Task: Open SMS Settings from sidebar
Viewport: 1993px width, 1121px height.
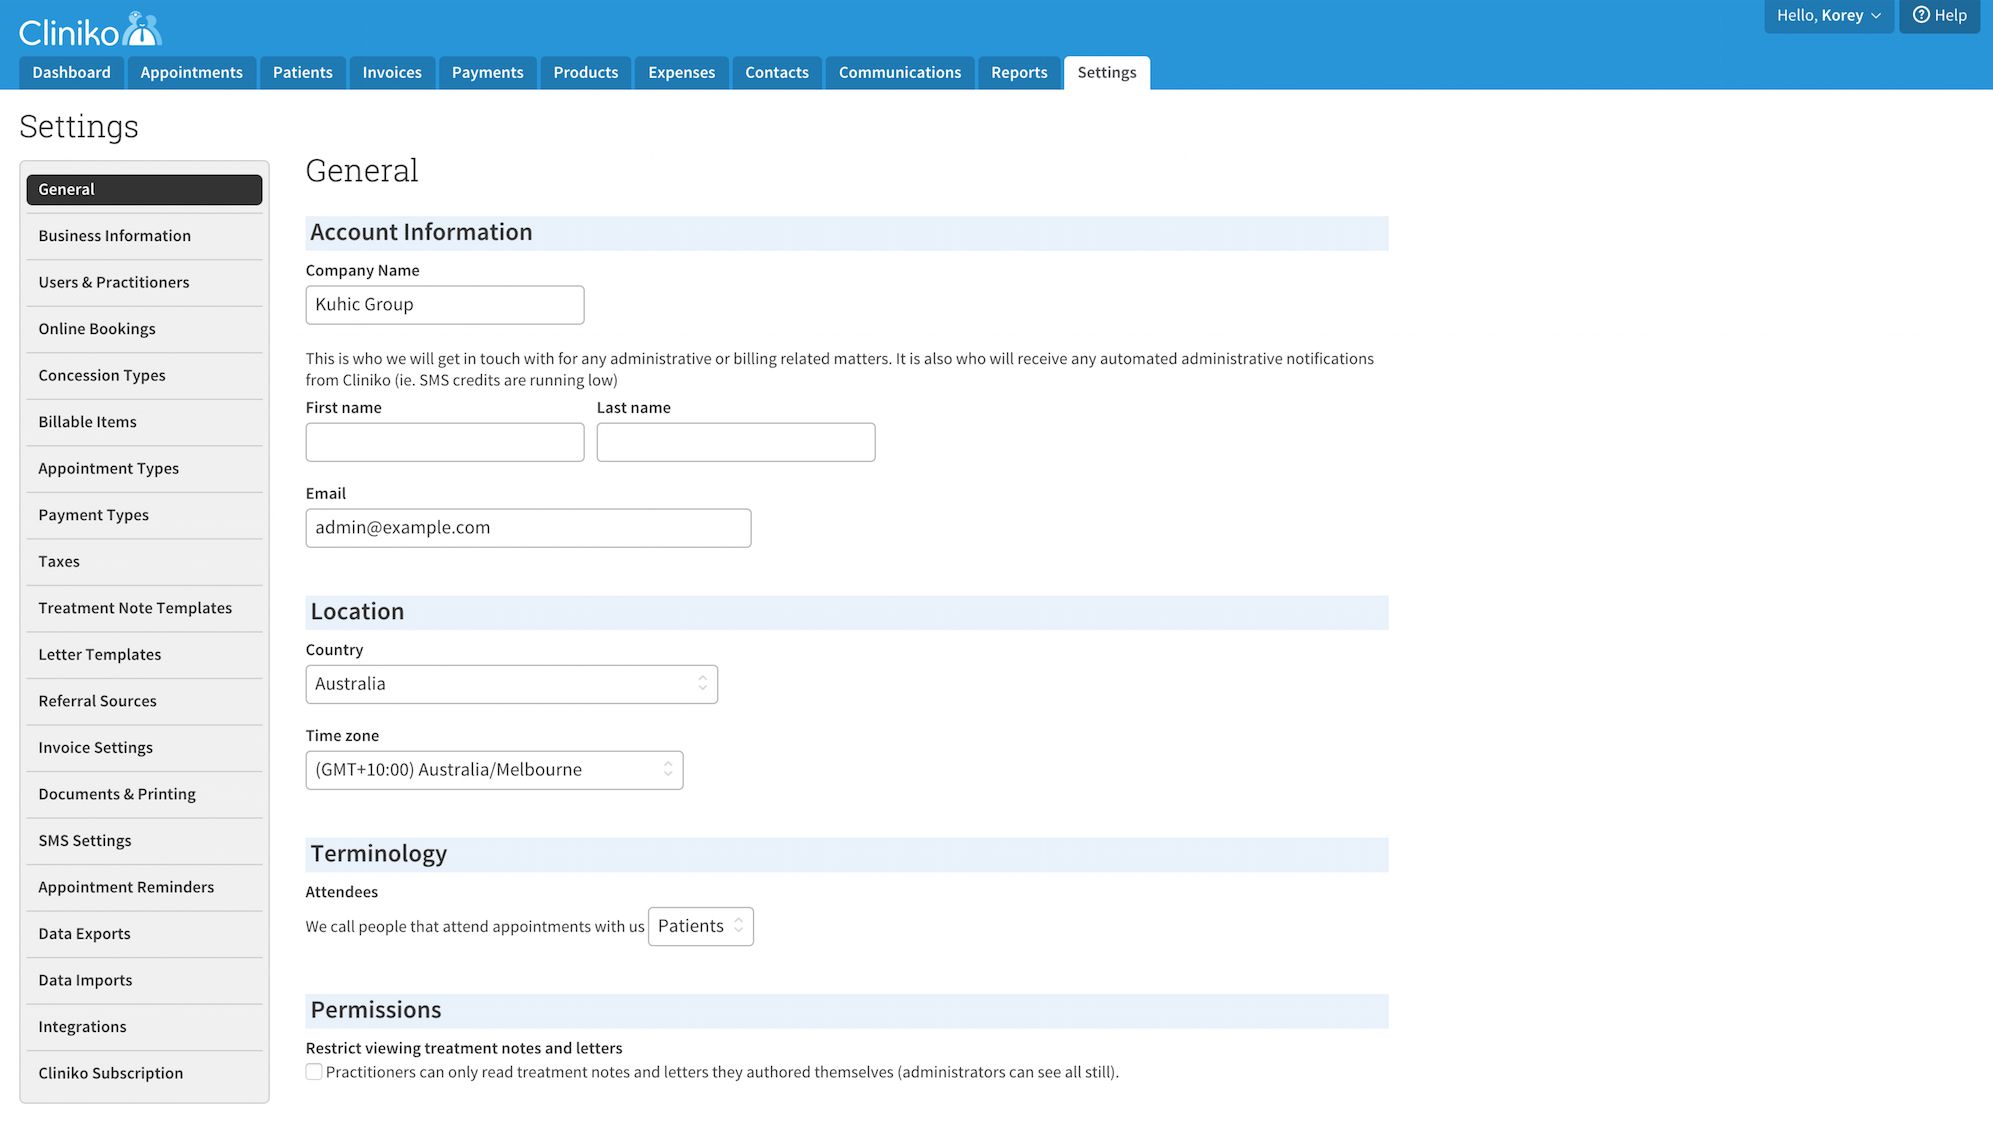Action: (x=84, y=840)
